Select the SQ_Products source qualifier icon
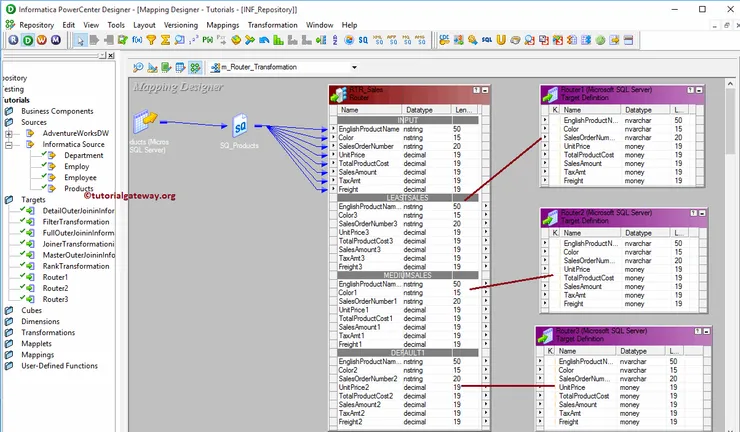The image size is (740, 432). (x=240, y=126)
